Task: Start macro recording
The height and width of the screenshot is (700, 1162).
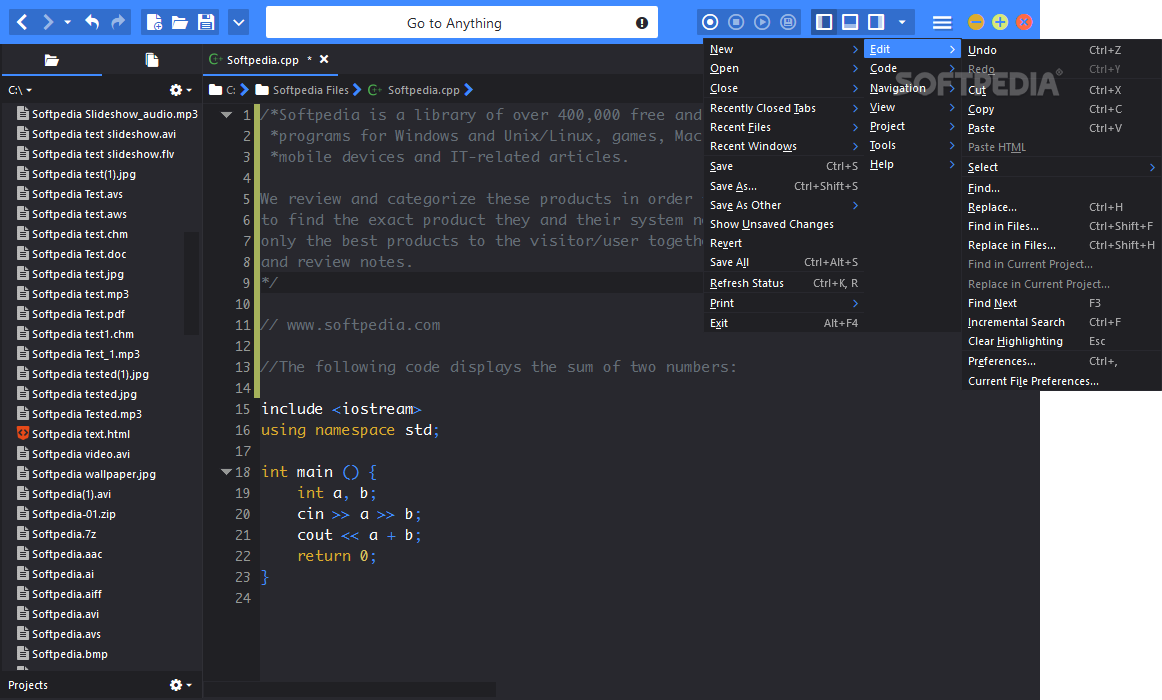Action: click(x=710, y=22)
